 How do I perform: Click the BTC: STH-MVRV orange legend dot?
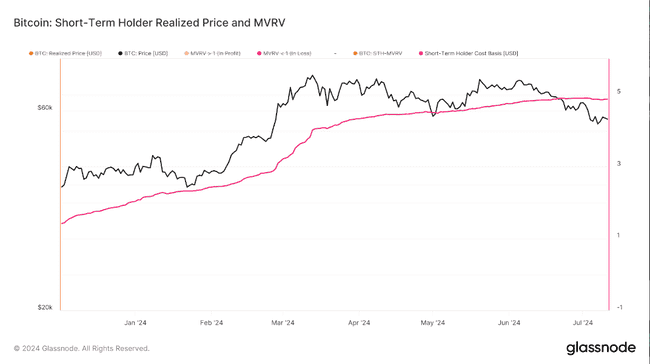tap(355, 53)
